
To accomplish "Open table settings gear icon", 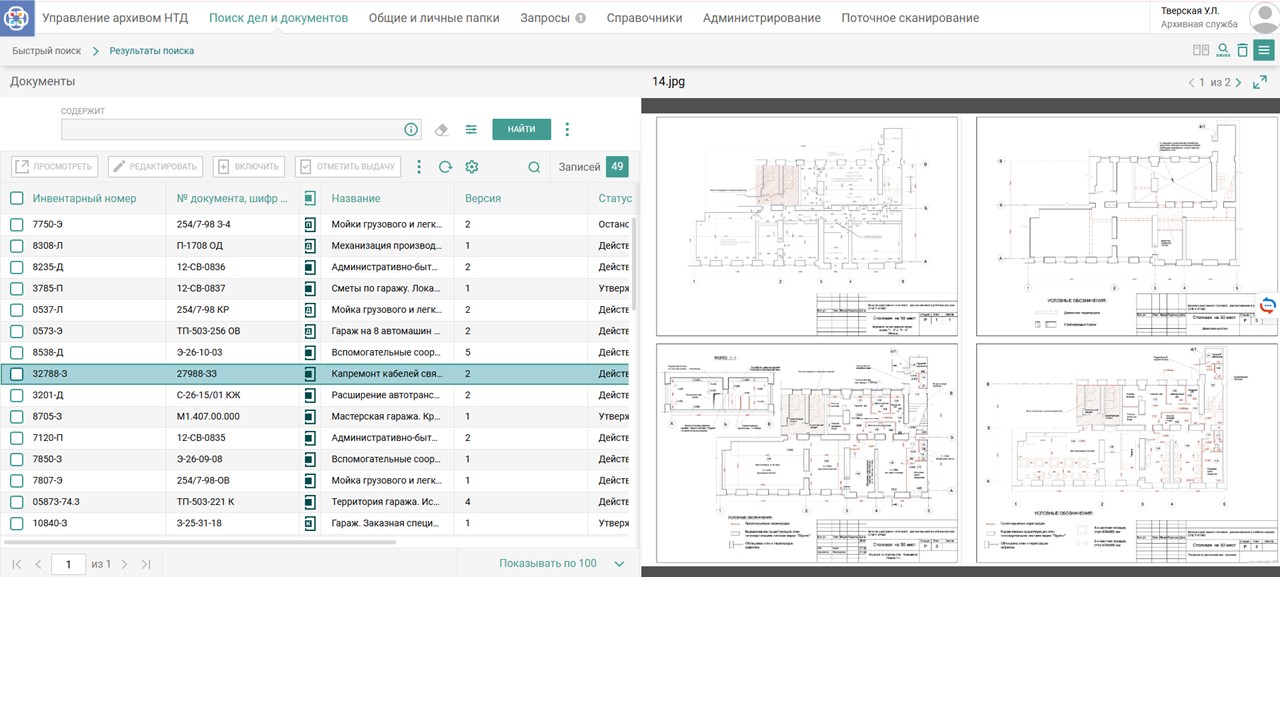I will click(472, 167).
